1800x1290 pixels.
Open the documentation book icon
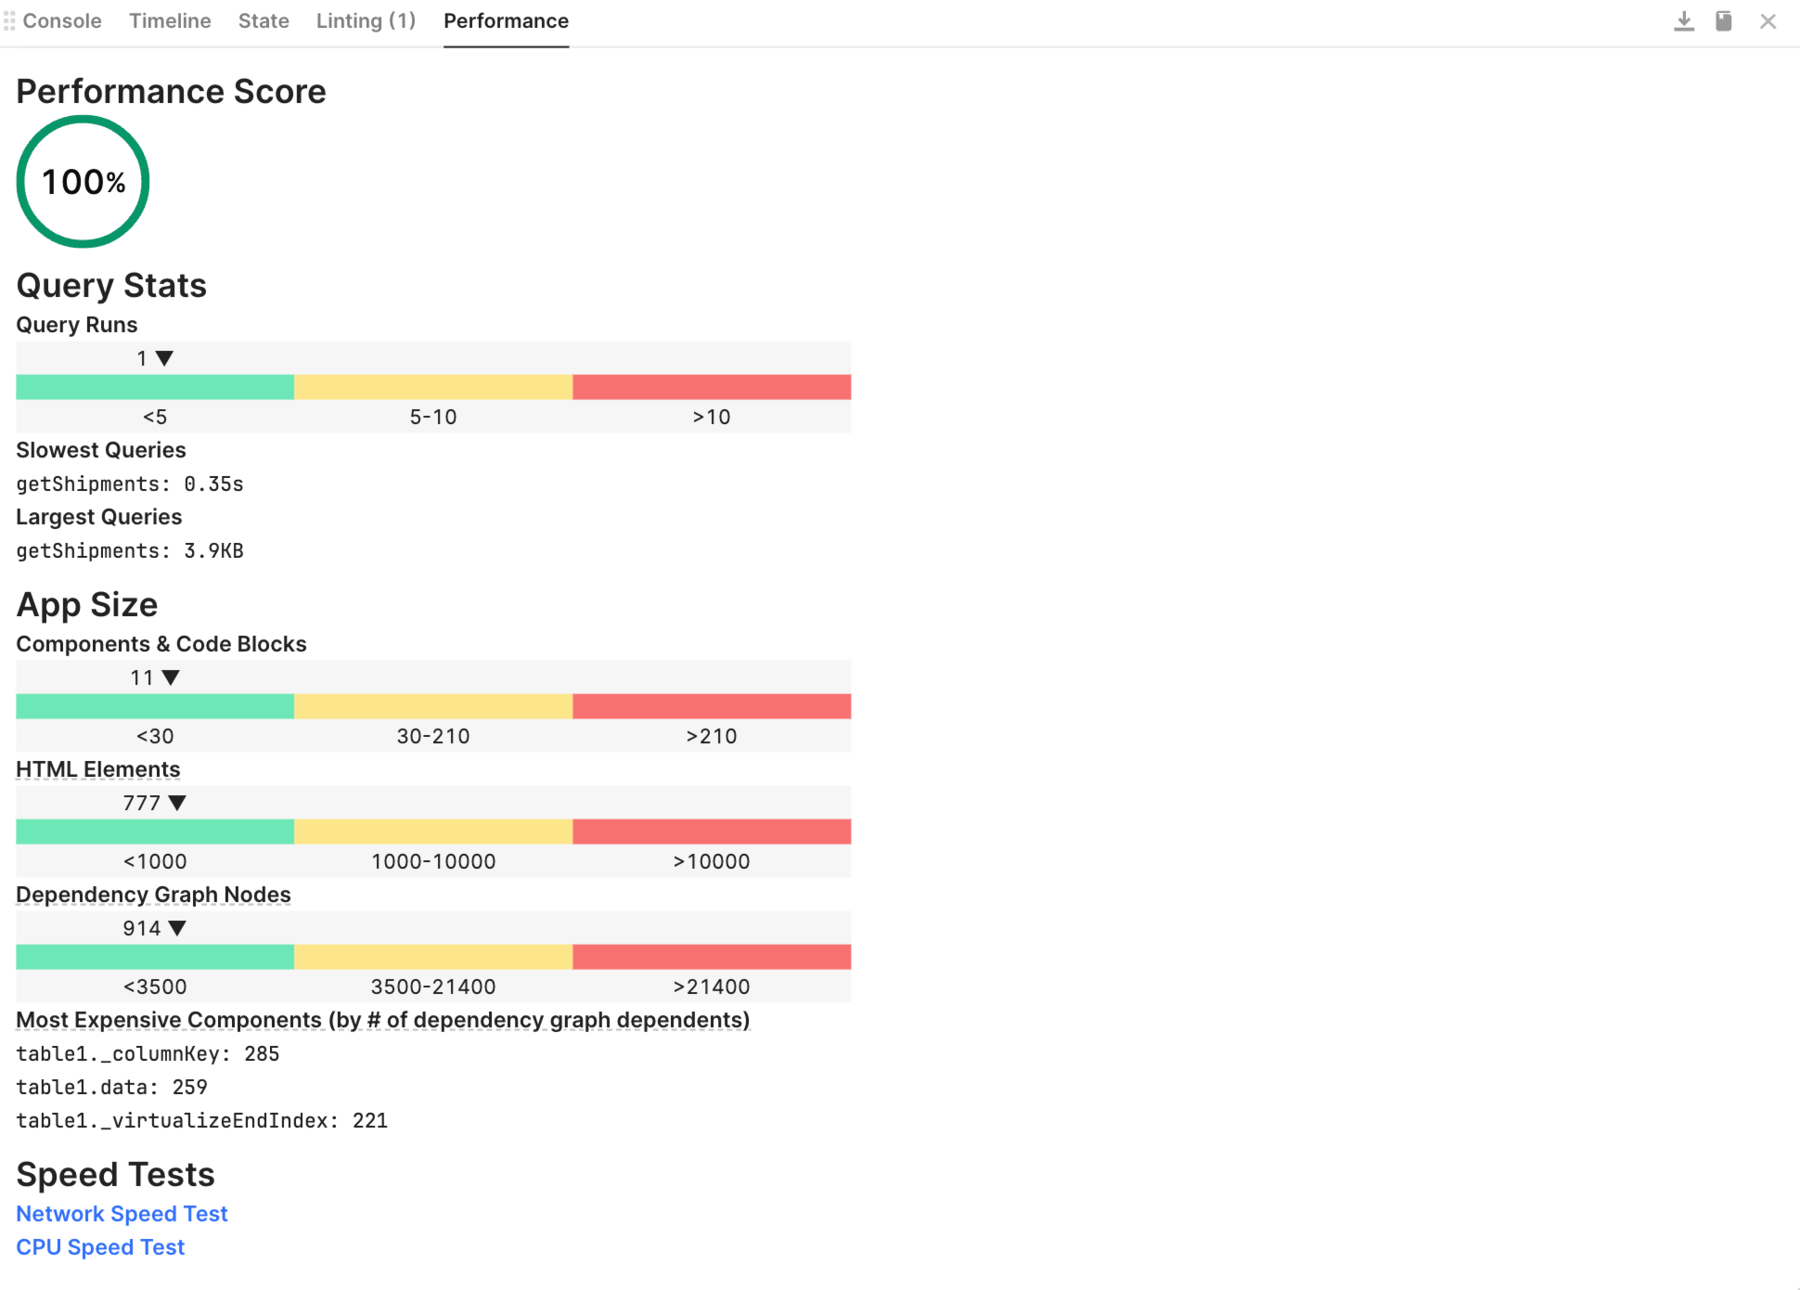tap(1724, 21)
